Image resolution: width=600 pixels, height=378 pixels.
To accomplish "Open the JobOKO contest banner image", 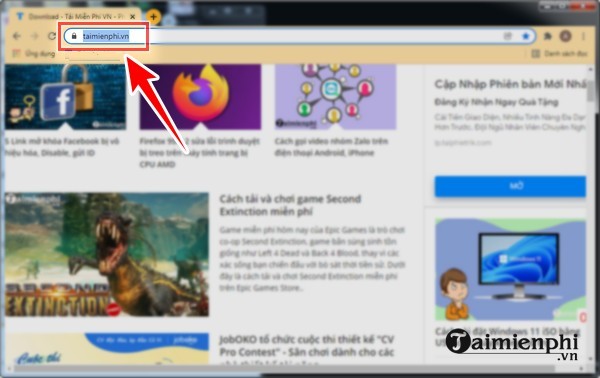I will [x=107, y=348].
